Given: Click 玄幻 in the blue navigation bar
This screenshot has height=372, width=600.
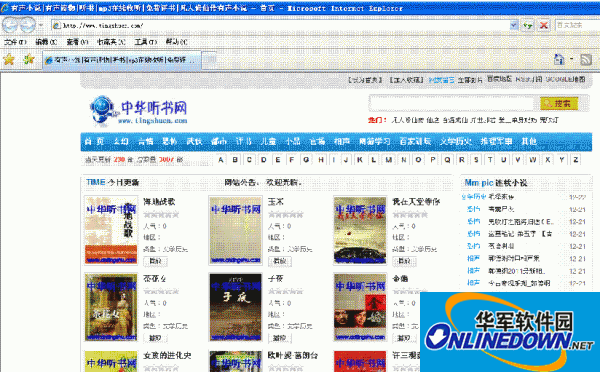Looking at the screenshot, I should (121, 141).
